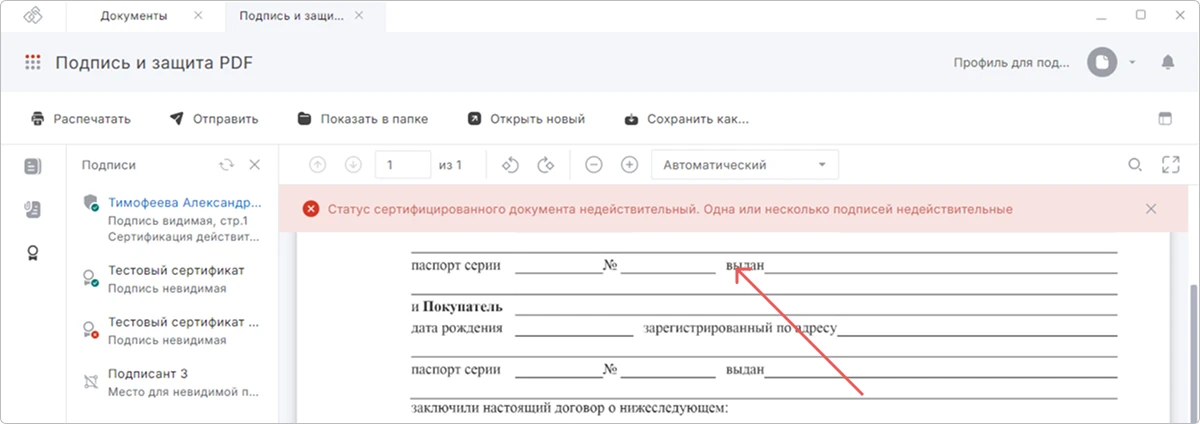Image resolution: width=1200 pixels, height=424 pixels.
Task: Search in document magnifier icon
Action: pos(1135,165)
